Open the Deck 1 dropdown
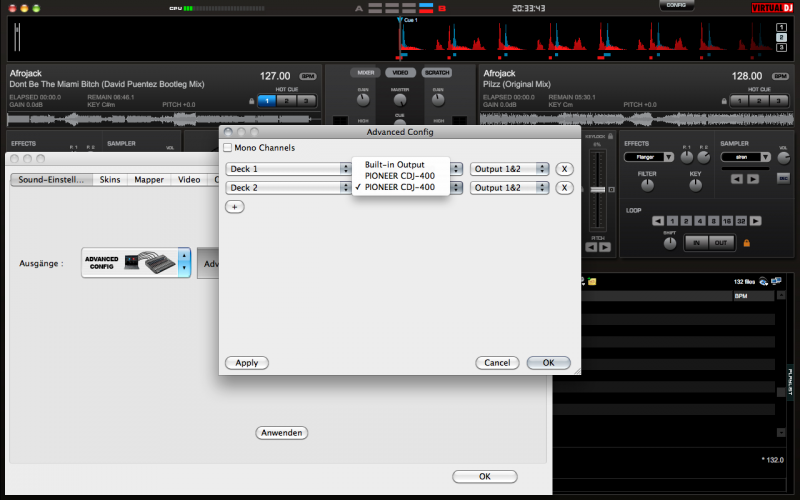Screen dimensions: 800x500 click(288, 169)
